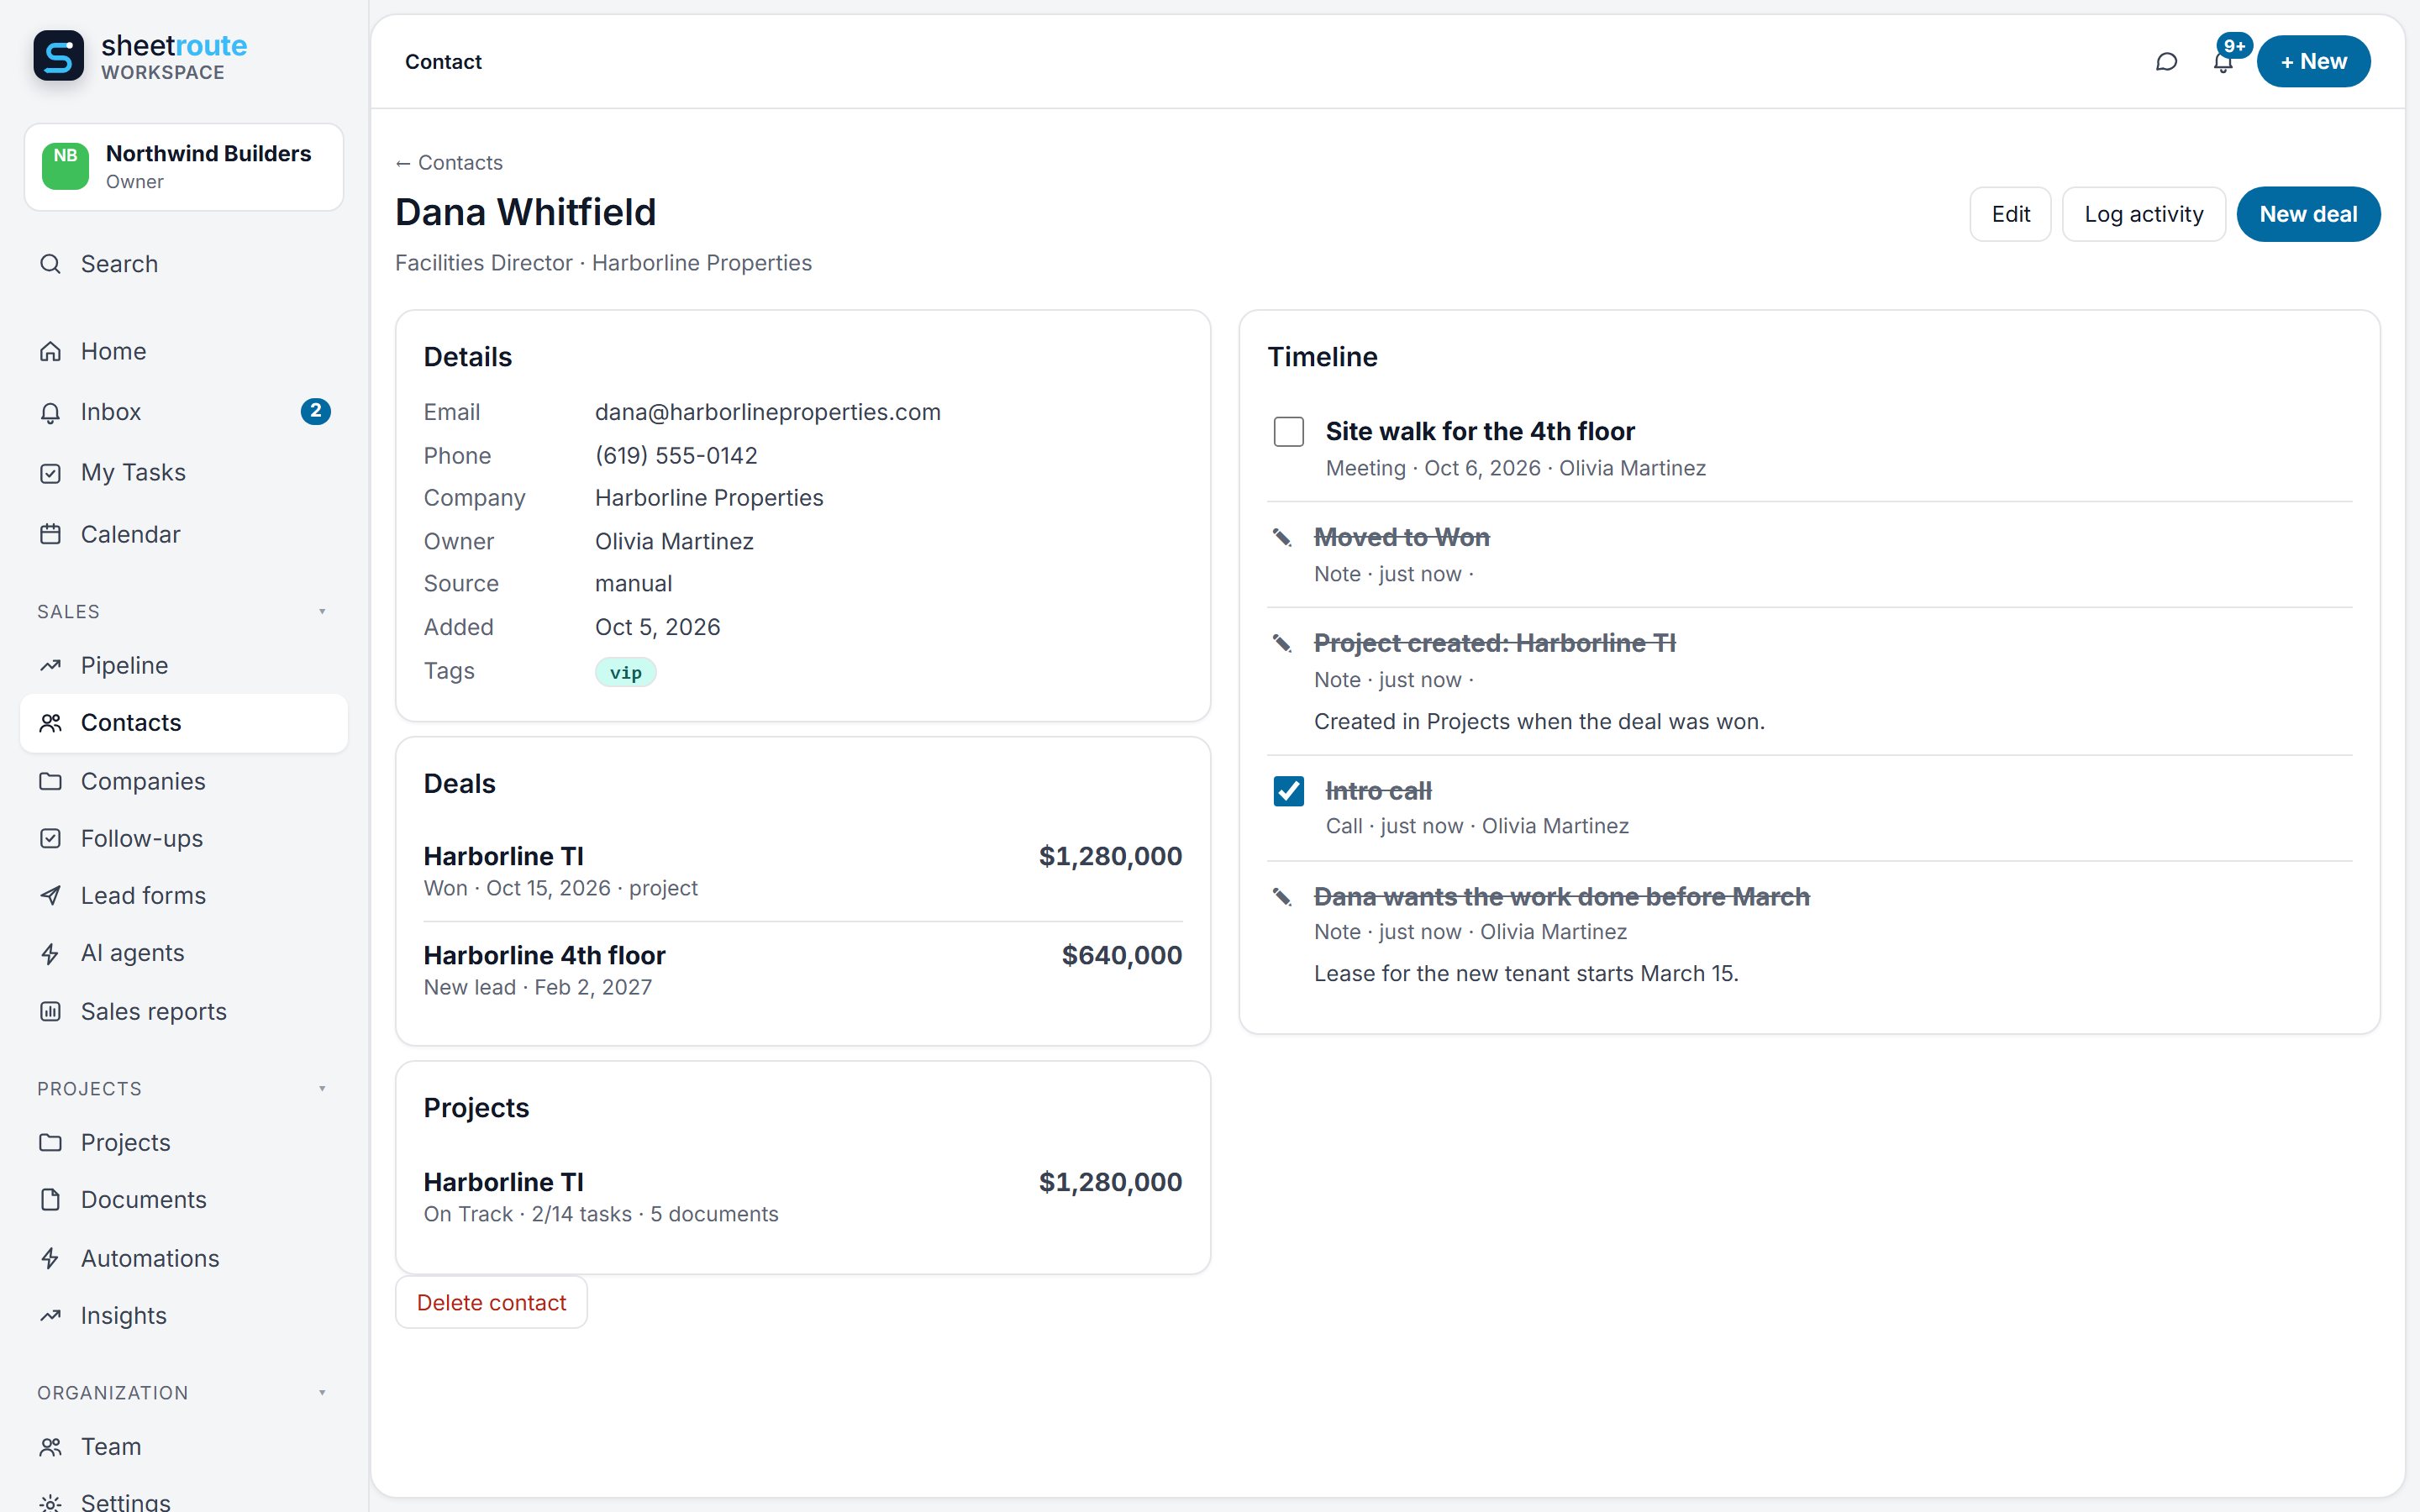Click the Pipeline trend icon
The image size is (2420, 1512).
50,665
